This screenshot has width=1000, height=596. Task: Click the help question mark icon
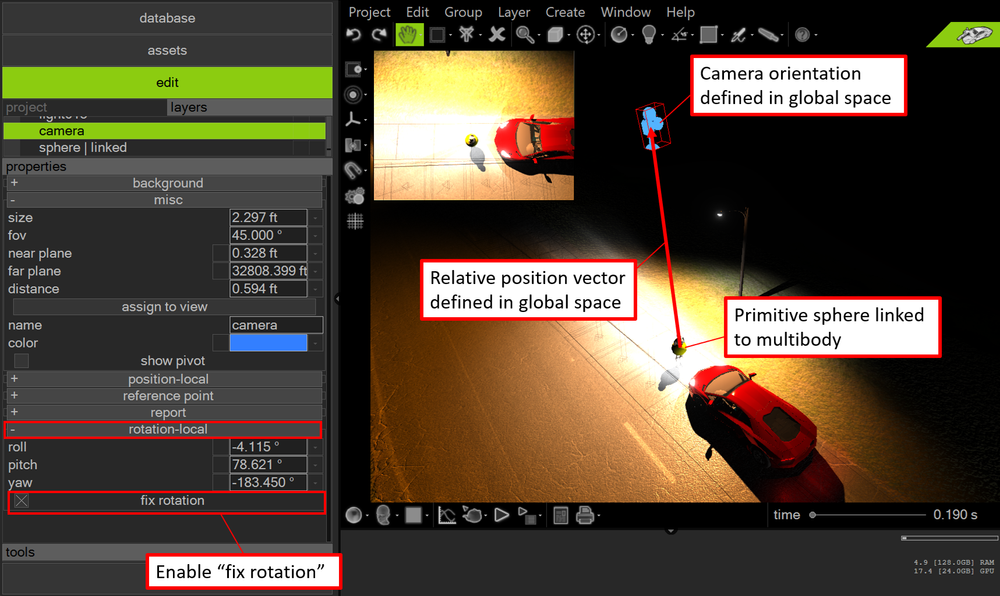pyautogui.click(x=802, y=35)
